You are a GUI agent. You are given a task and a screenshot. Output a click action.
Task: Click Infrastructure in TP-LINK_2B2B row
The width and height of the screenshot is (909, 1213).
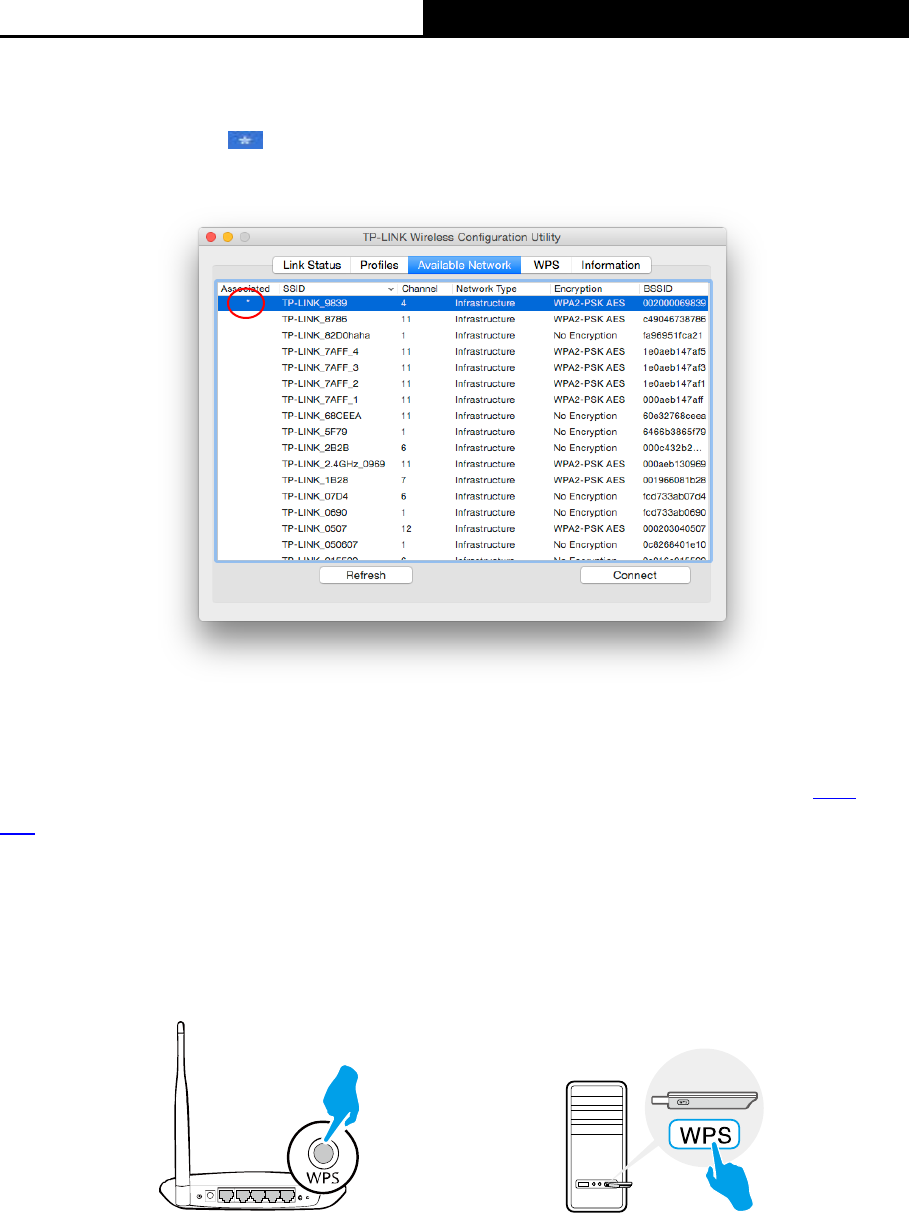click(485, 448)
